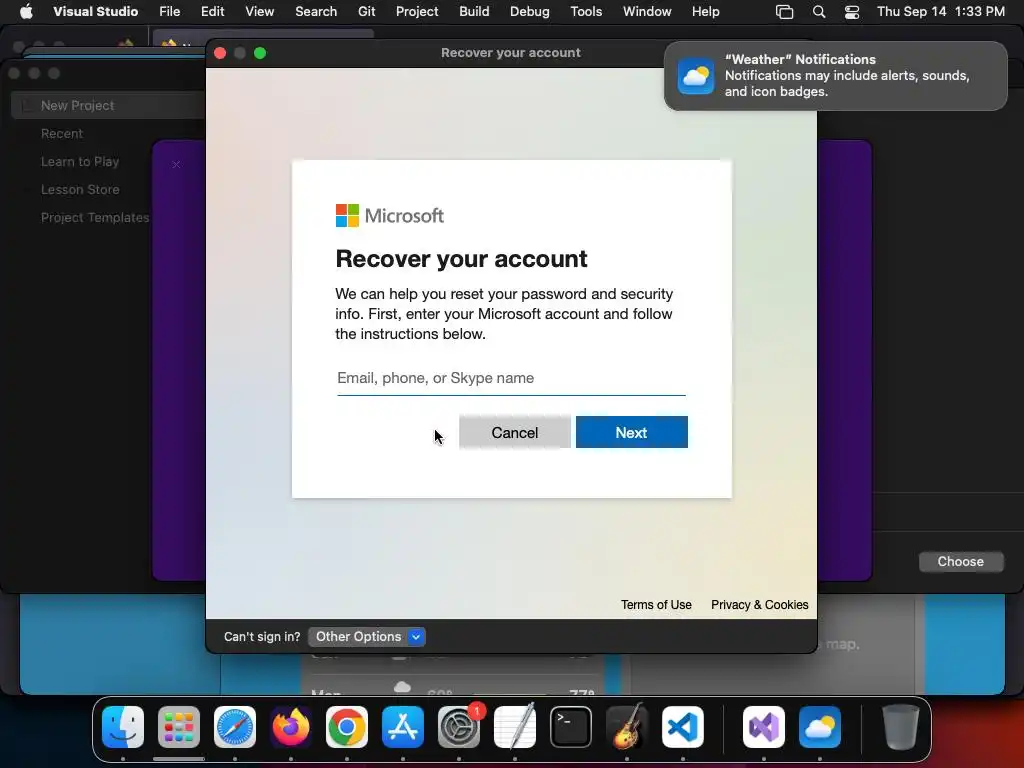Focus the Email, phone, or Skype name field

(511, 379)
